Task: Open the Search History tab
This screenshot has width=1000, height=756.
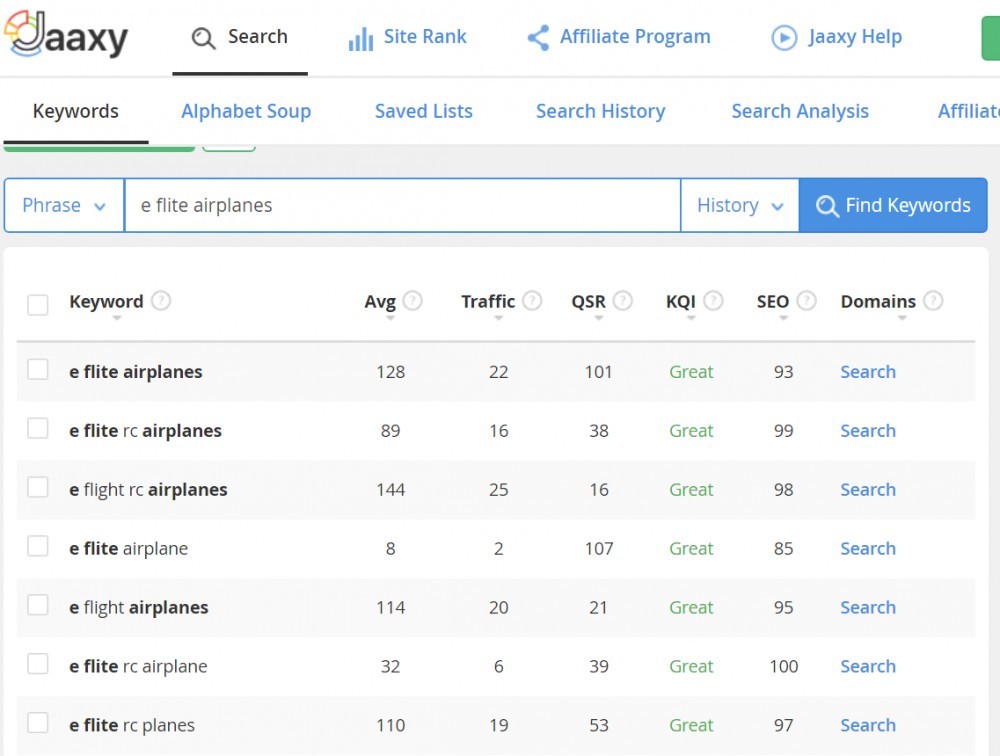Action: (601, 111)
